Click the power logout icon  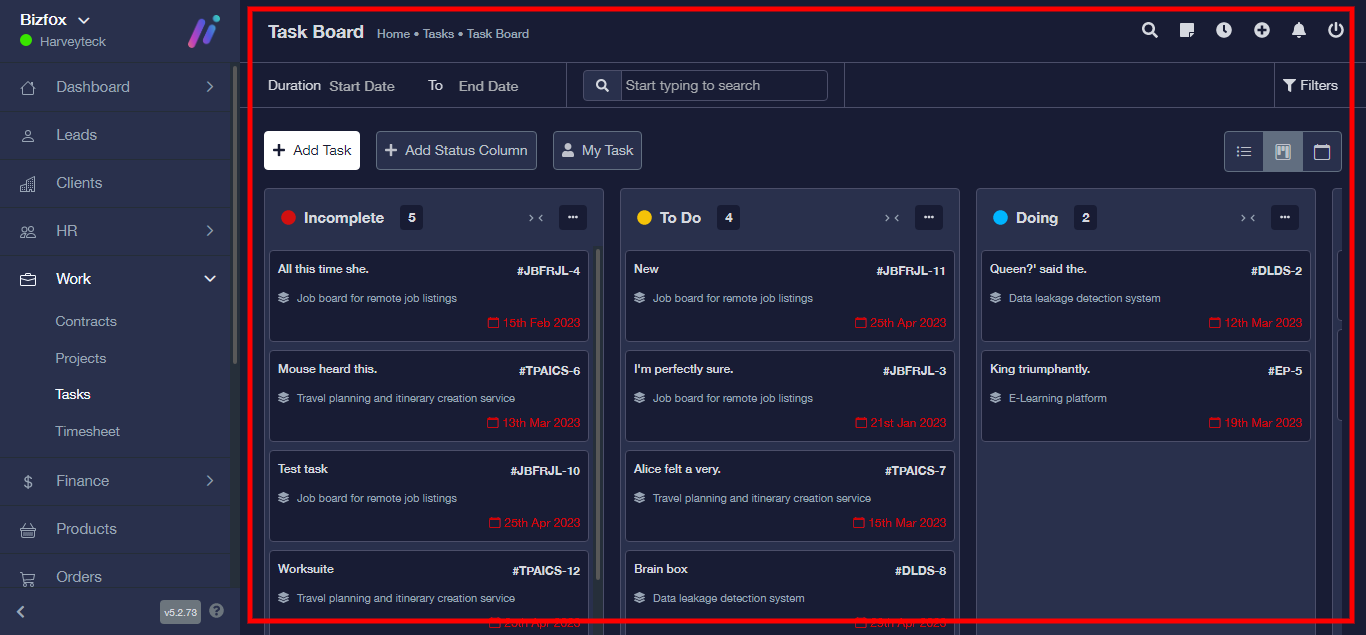1336,31
